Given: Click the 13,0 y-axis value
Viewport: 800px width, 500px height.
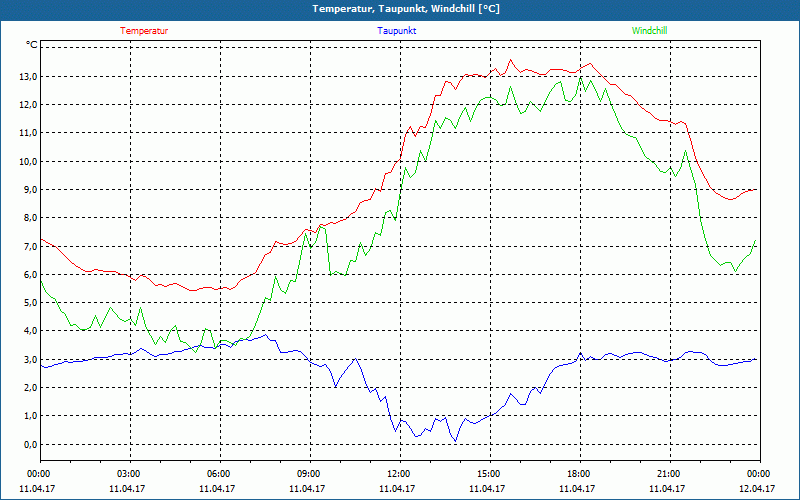Looking at the screenshot, I should click(29, 77).
